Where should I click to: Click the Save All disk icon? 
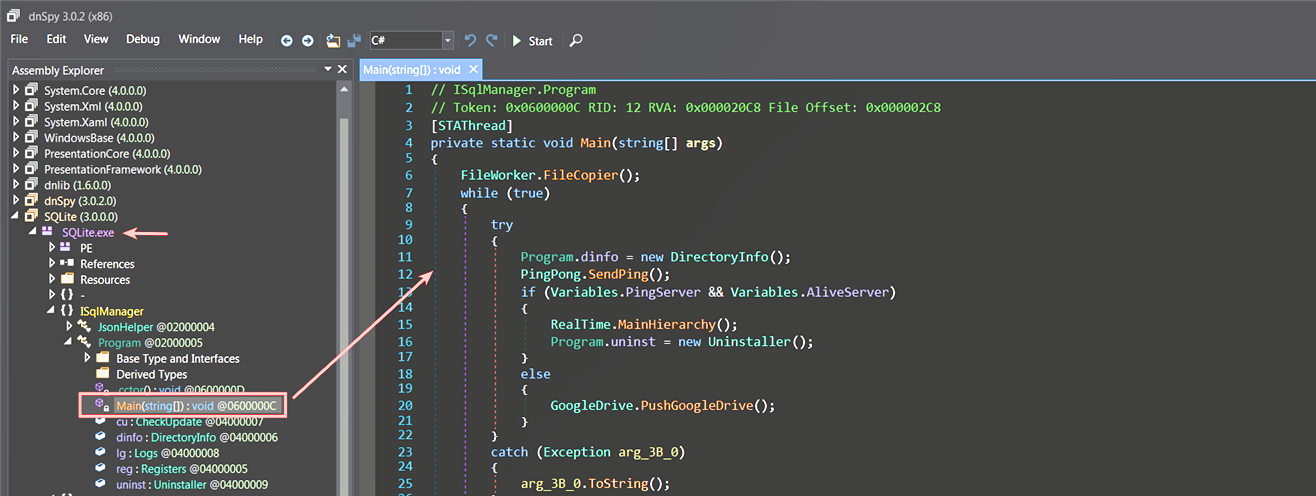pyautogui.click(x=353, y=41)
